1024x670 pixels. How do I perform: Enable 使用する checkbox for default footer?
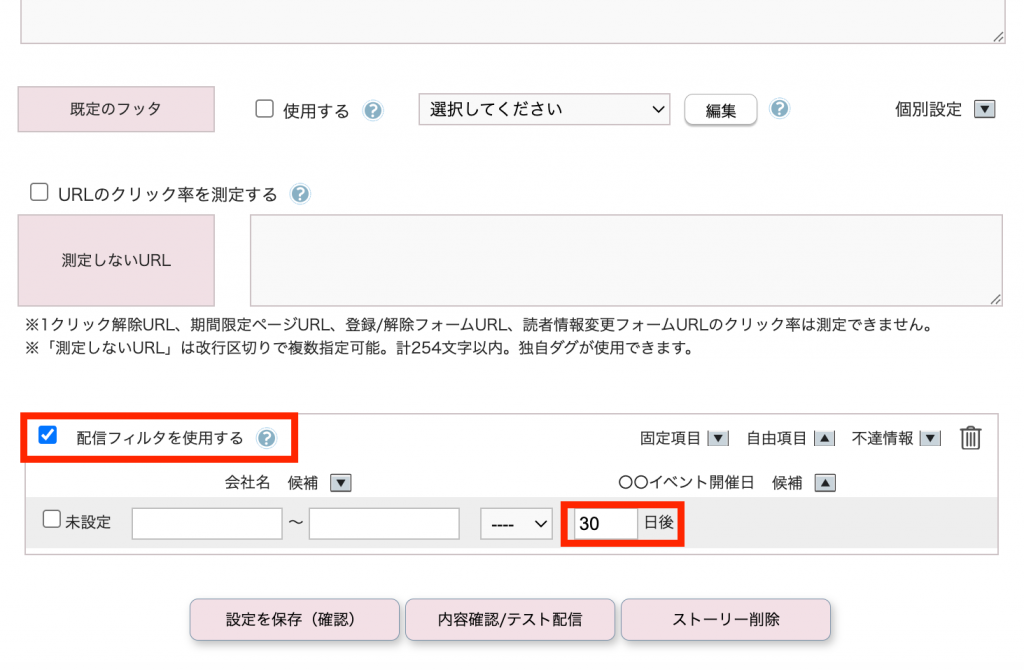tap(265, 110)
